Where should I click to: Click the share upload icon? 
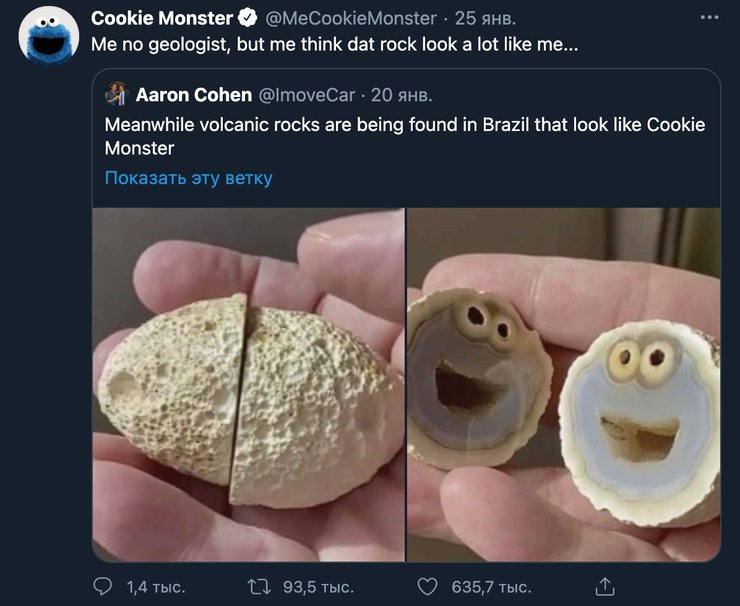(x=604, y=586)
